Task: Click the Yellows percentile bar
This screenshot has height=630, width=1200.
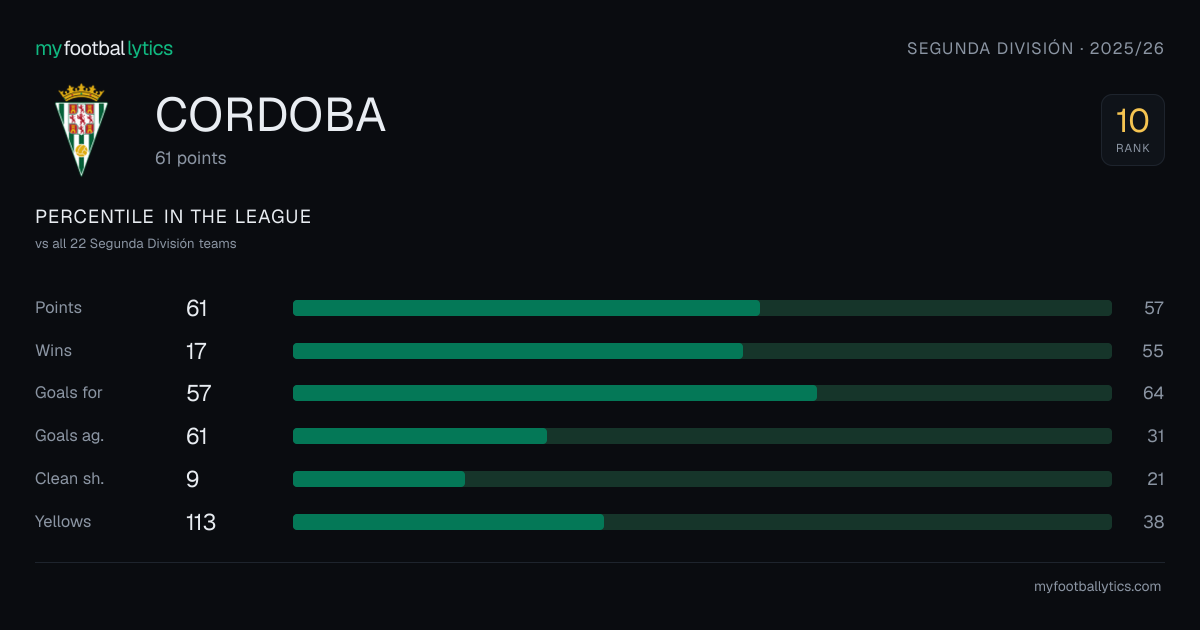Action: pos(702,522)
